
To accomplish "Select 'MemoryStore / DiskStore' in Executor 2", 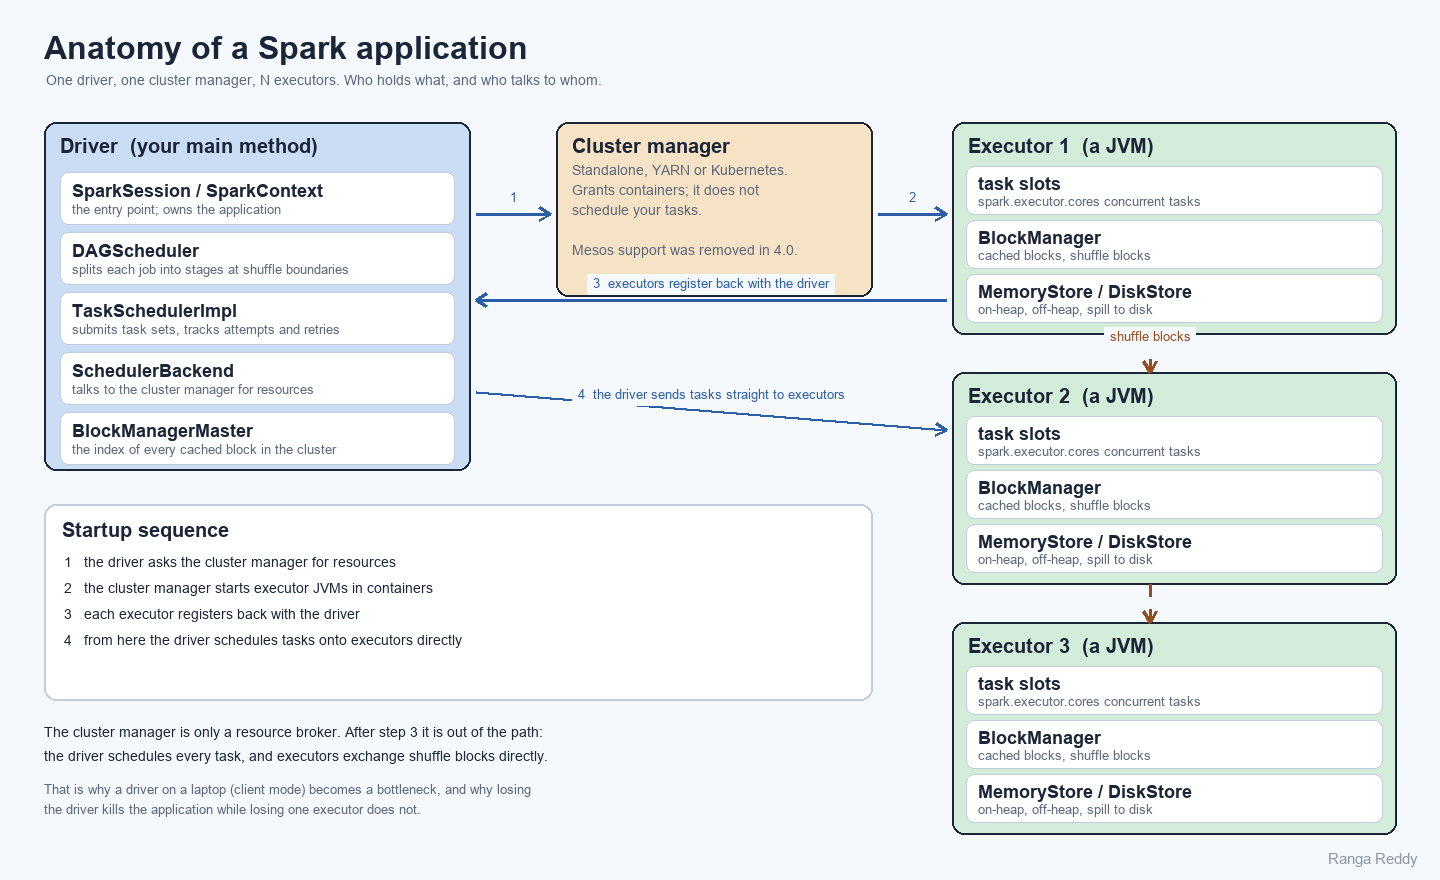I will tap(1085, 542).
